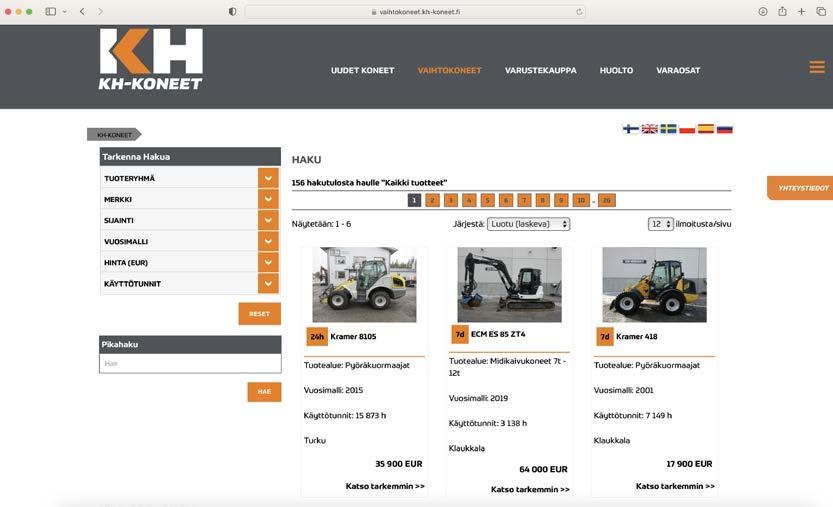Open a new tab
Viewport: 833px width, 507px height.
pyautogui.click(x=801, y=11)
